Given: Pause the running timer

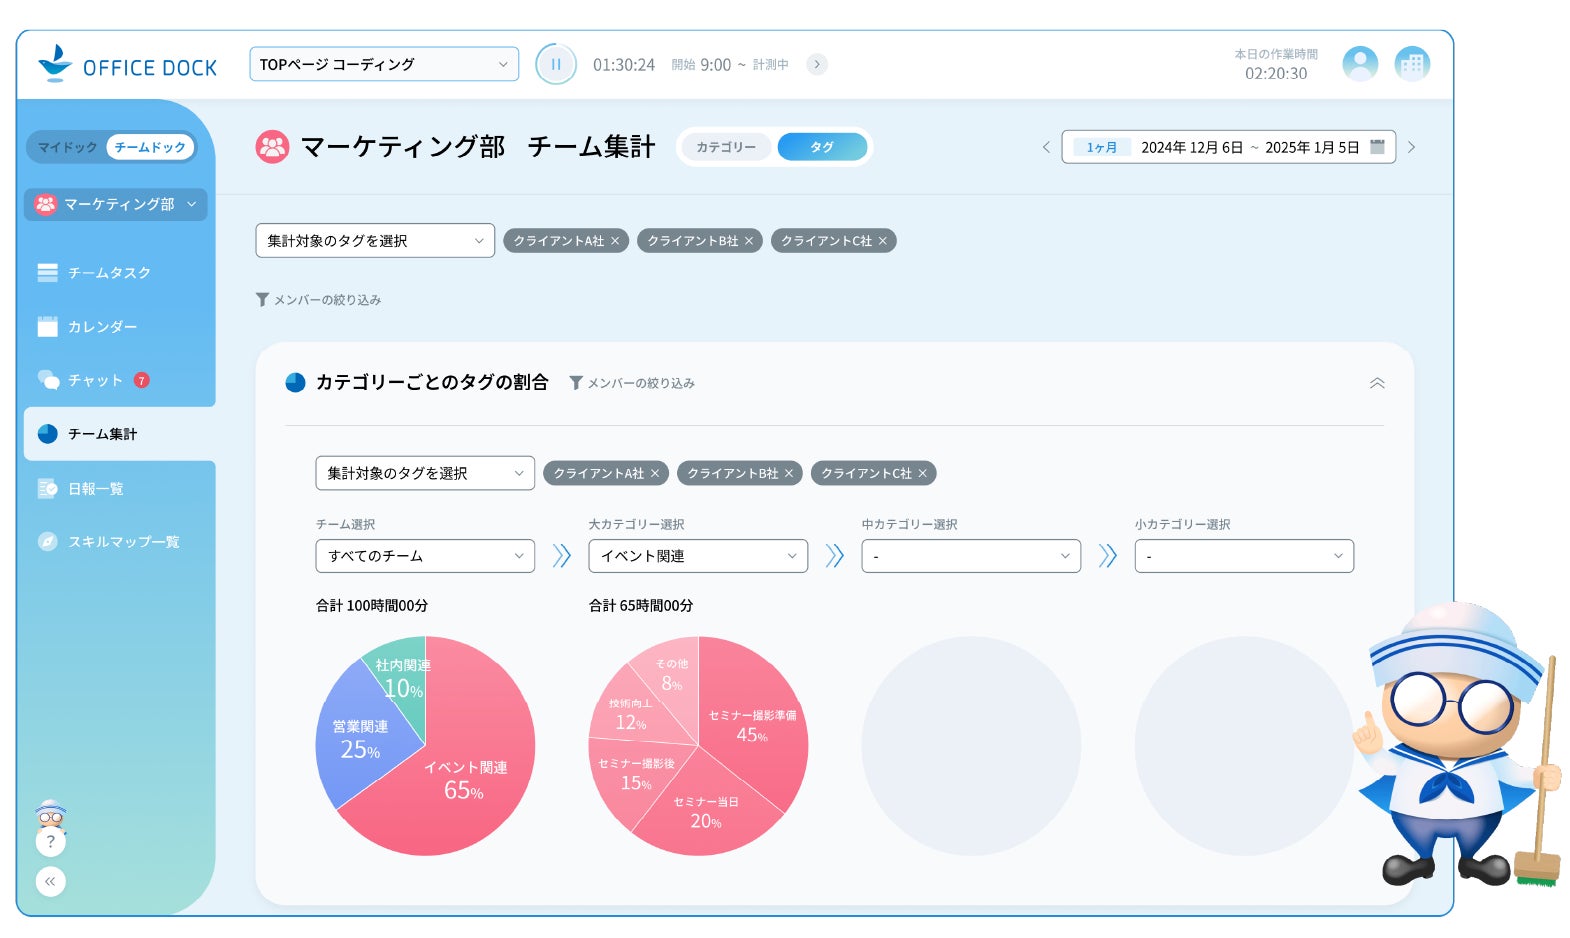Looking at the screenshot, I should tap(556, 64).
